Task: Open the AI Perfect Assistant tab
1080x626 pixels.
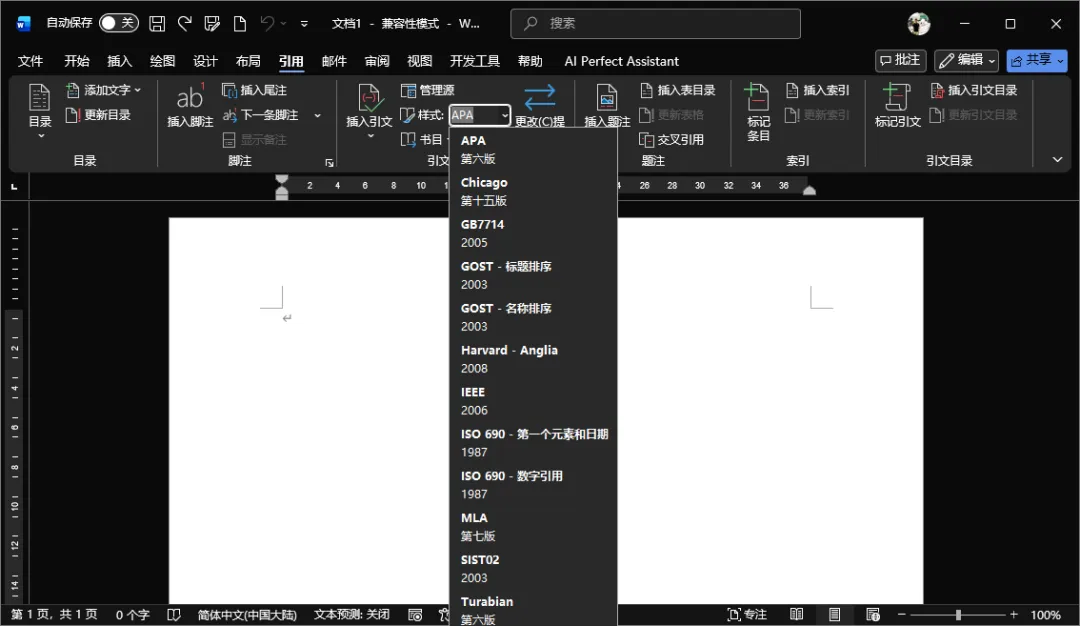Action: point(621,61)
